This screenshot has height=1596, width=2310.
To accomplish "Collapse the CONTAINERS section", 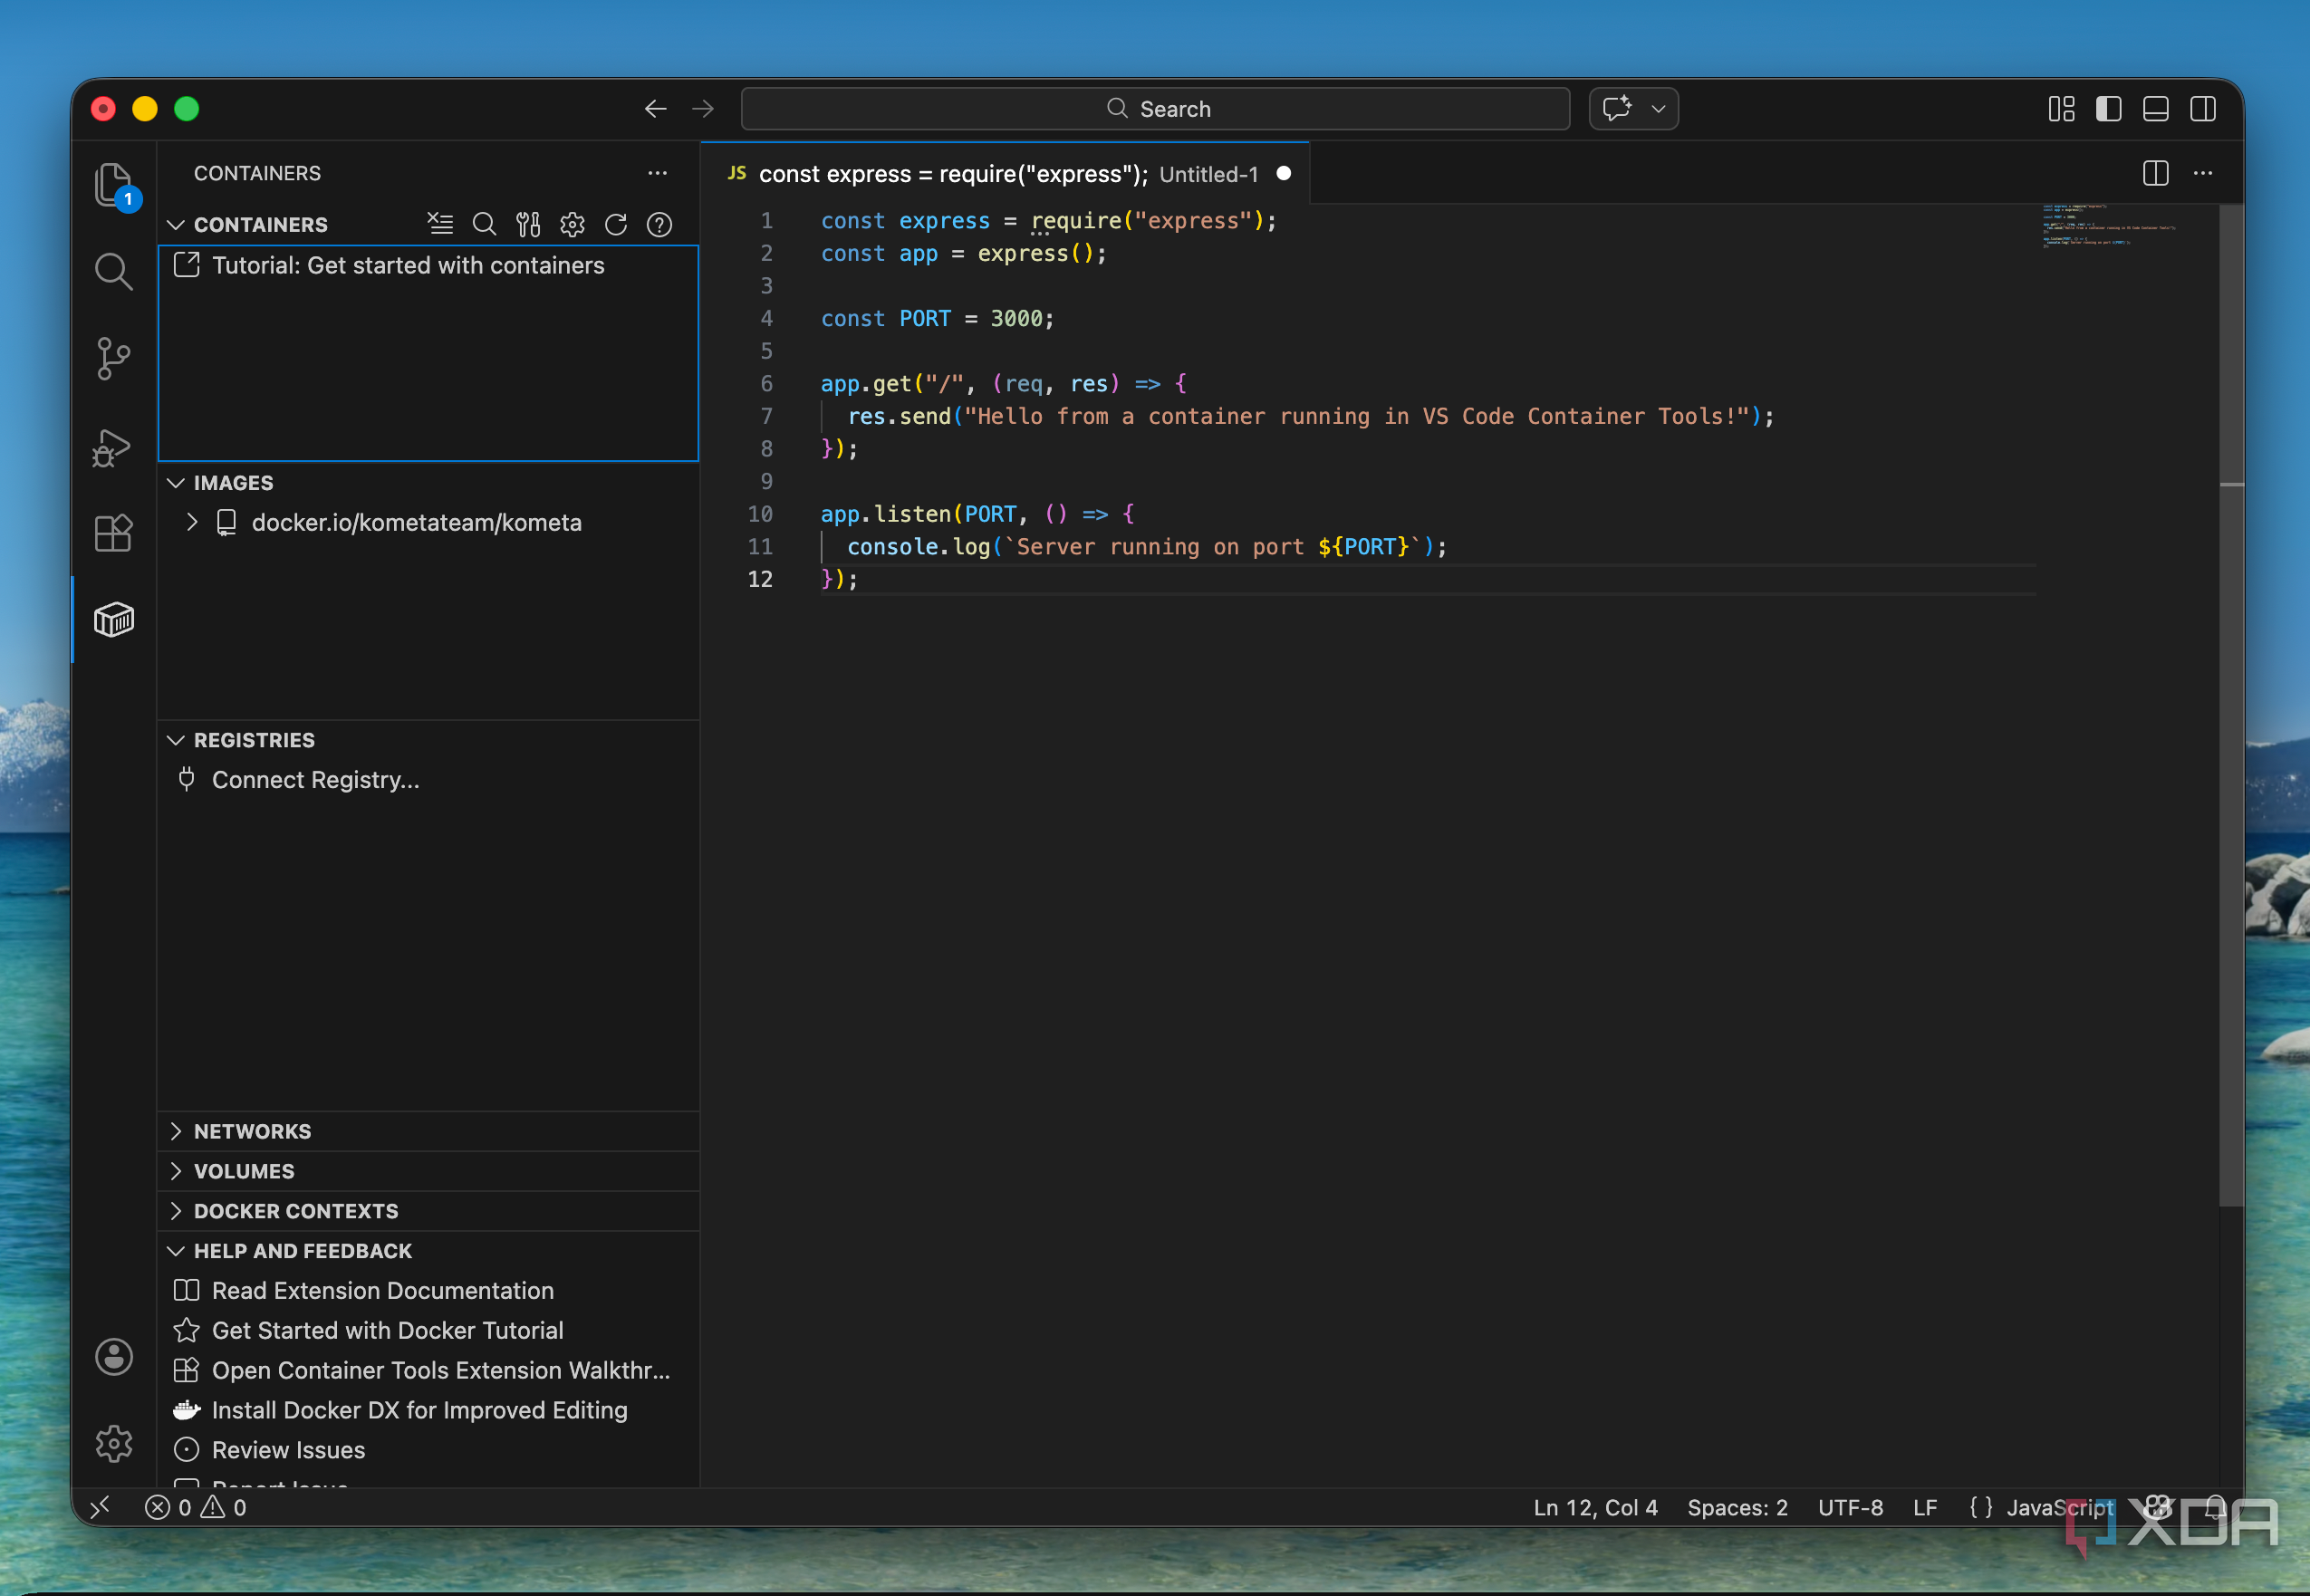I will click(176, 224).
